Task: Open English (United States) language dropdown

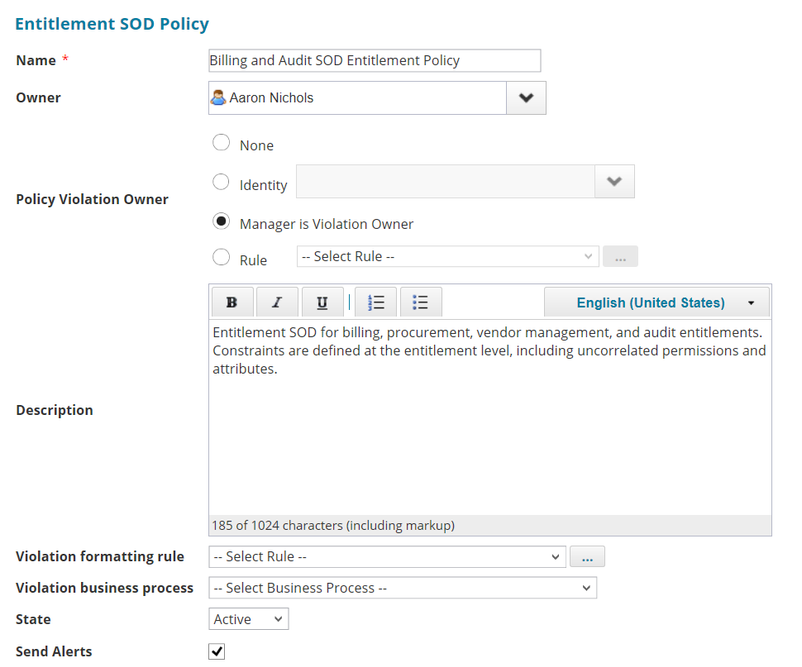Action: pyautogui.click(x=657, y=303)
